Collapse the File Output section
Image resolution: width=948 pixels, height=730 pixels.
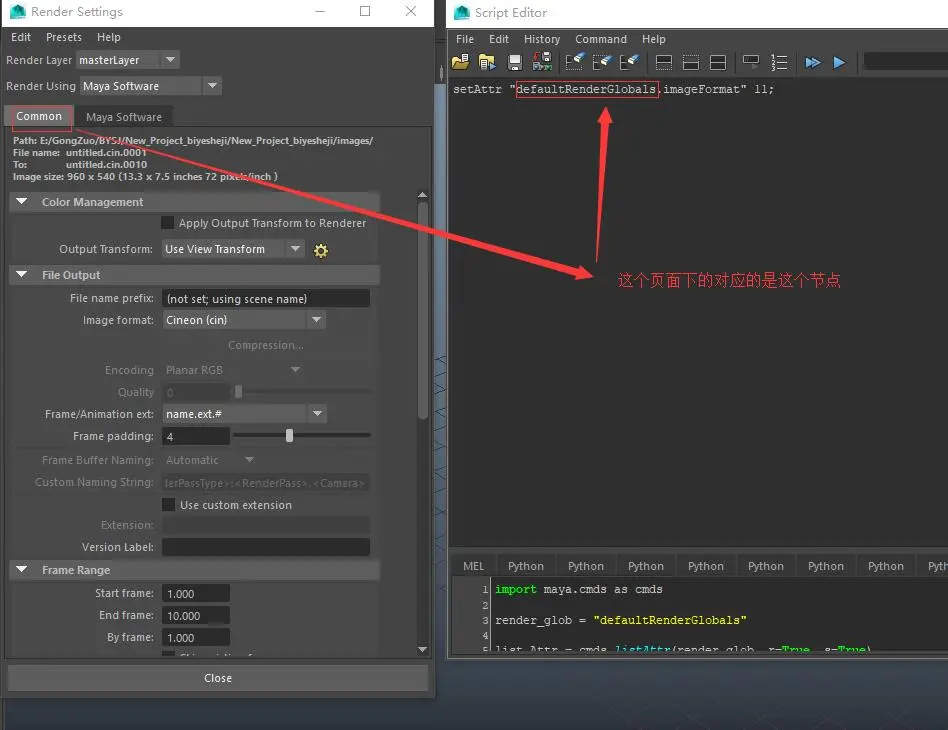pos(22,275)
